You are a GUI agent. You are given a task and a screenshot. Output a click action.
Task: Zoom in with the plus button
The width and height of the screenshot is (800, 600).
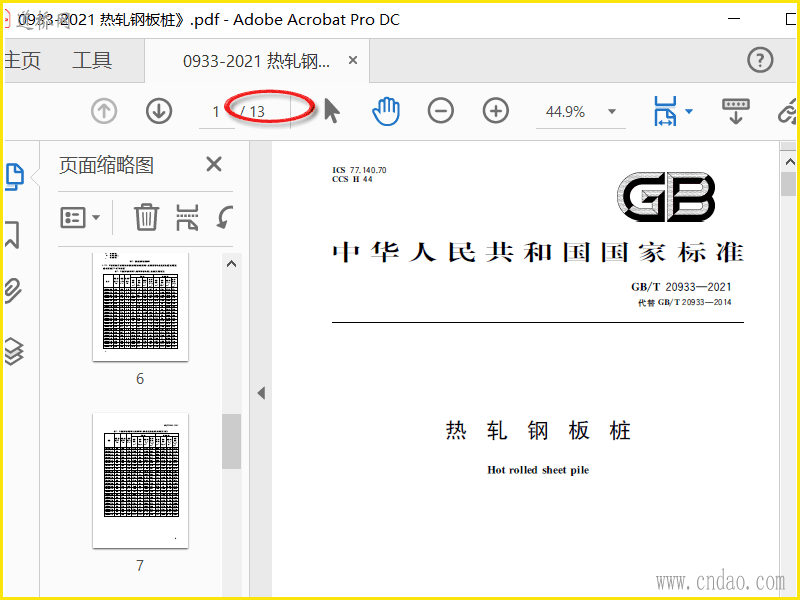496,111
